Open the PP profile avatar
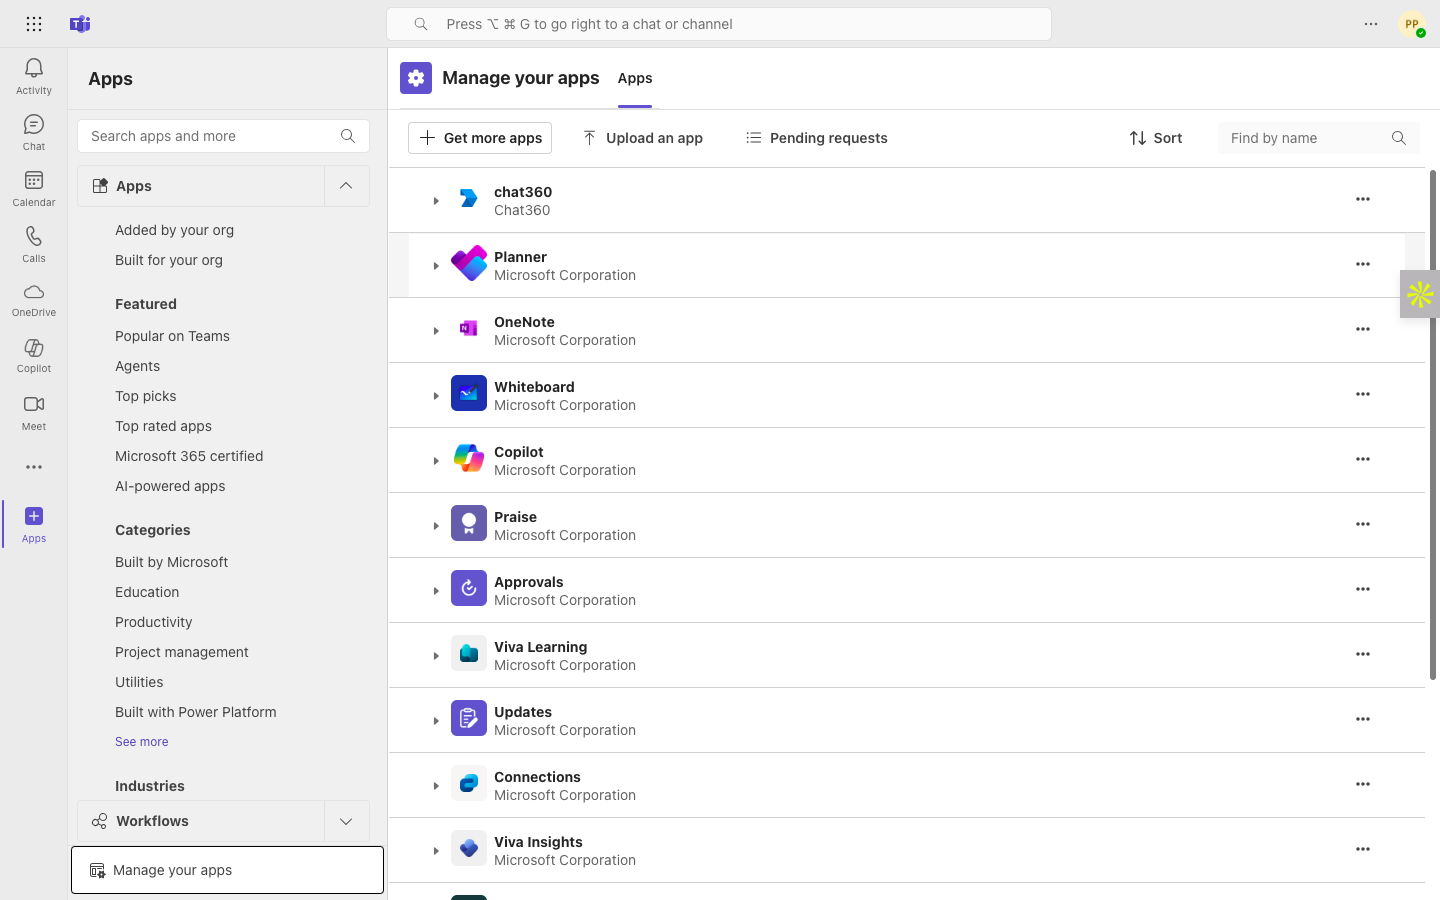The width and height of the screenshot is (1440, 900). coord(1412,24)
